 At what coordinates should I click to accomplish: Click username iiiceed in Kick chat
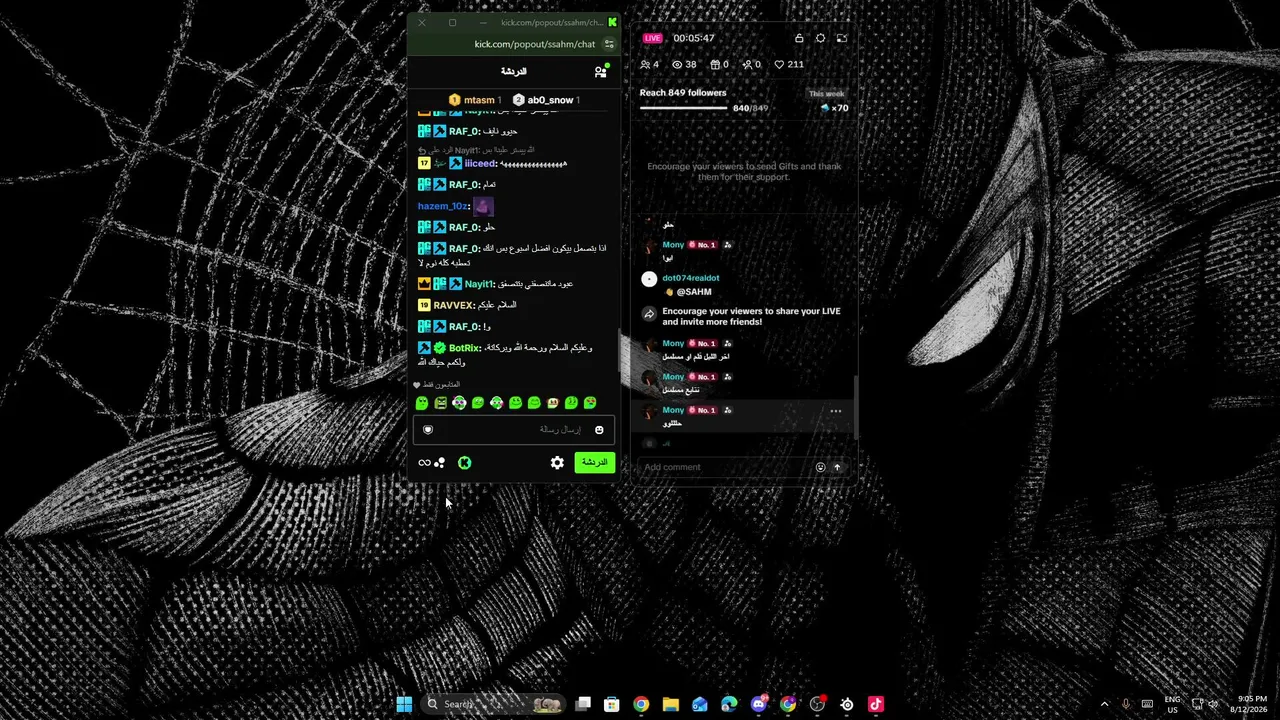pos(481,163)
